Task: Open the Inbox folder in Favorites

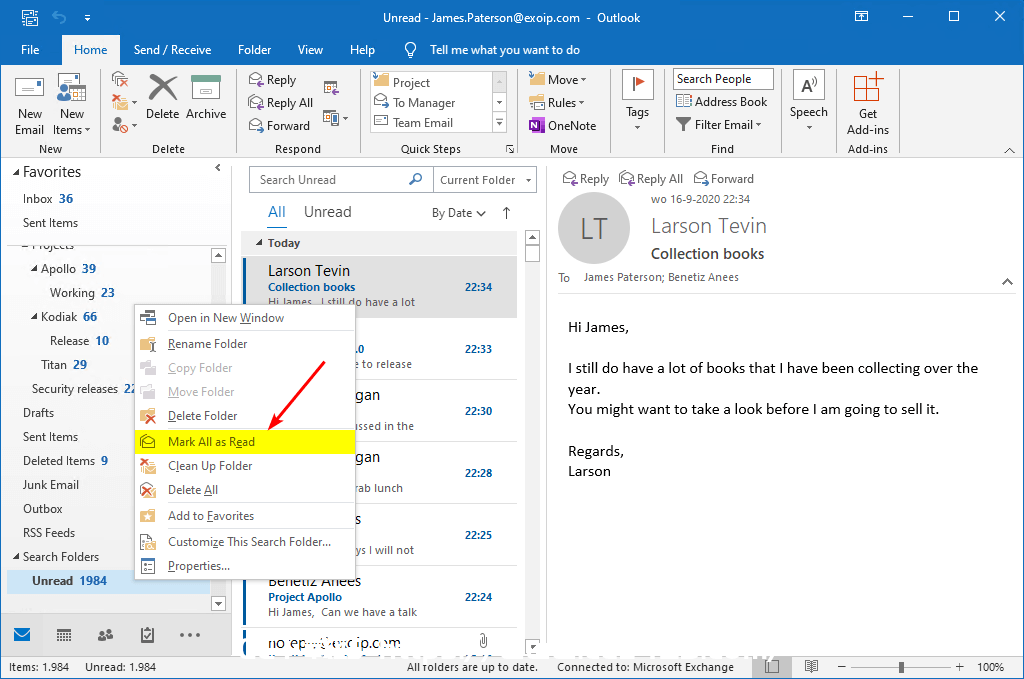Action: click(x=48, y=198)
